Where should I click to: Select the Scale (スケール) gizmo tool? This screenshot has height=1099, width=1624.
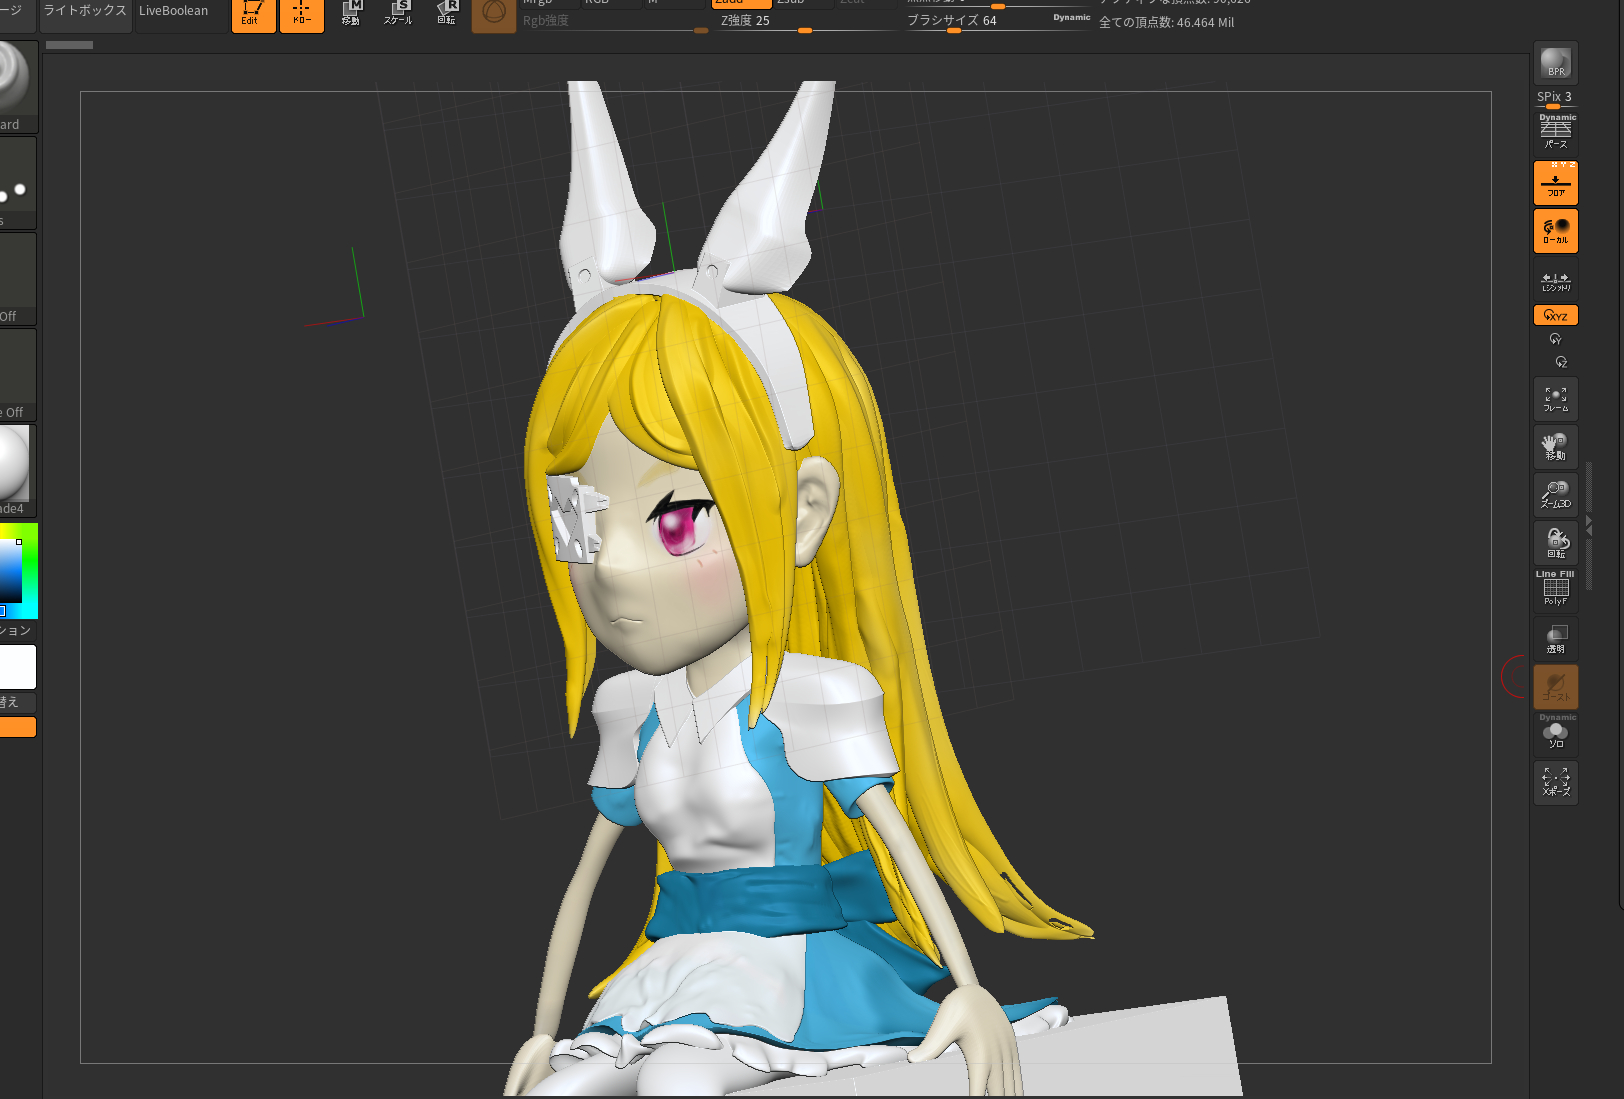coord(398,14)
